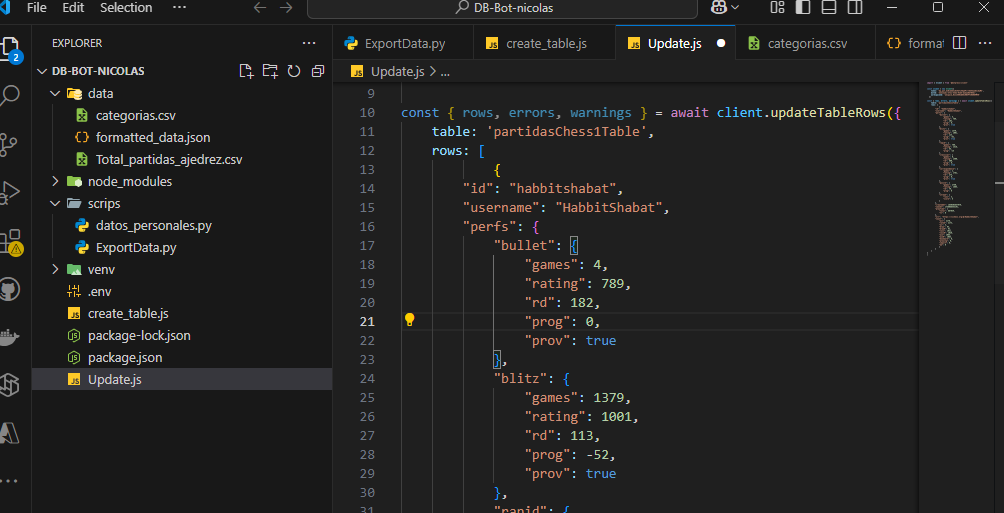Show code actions via the lightbulb icon
The width and height of the screenshot is (1004, 513).
(x=409, y=321)
